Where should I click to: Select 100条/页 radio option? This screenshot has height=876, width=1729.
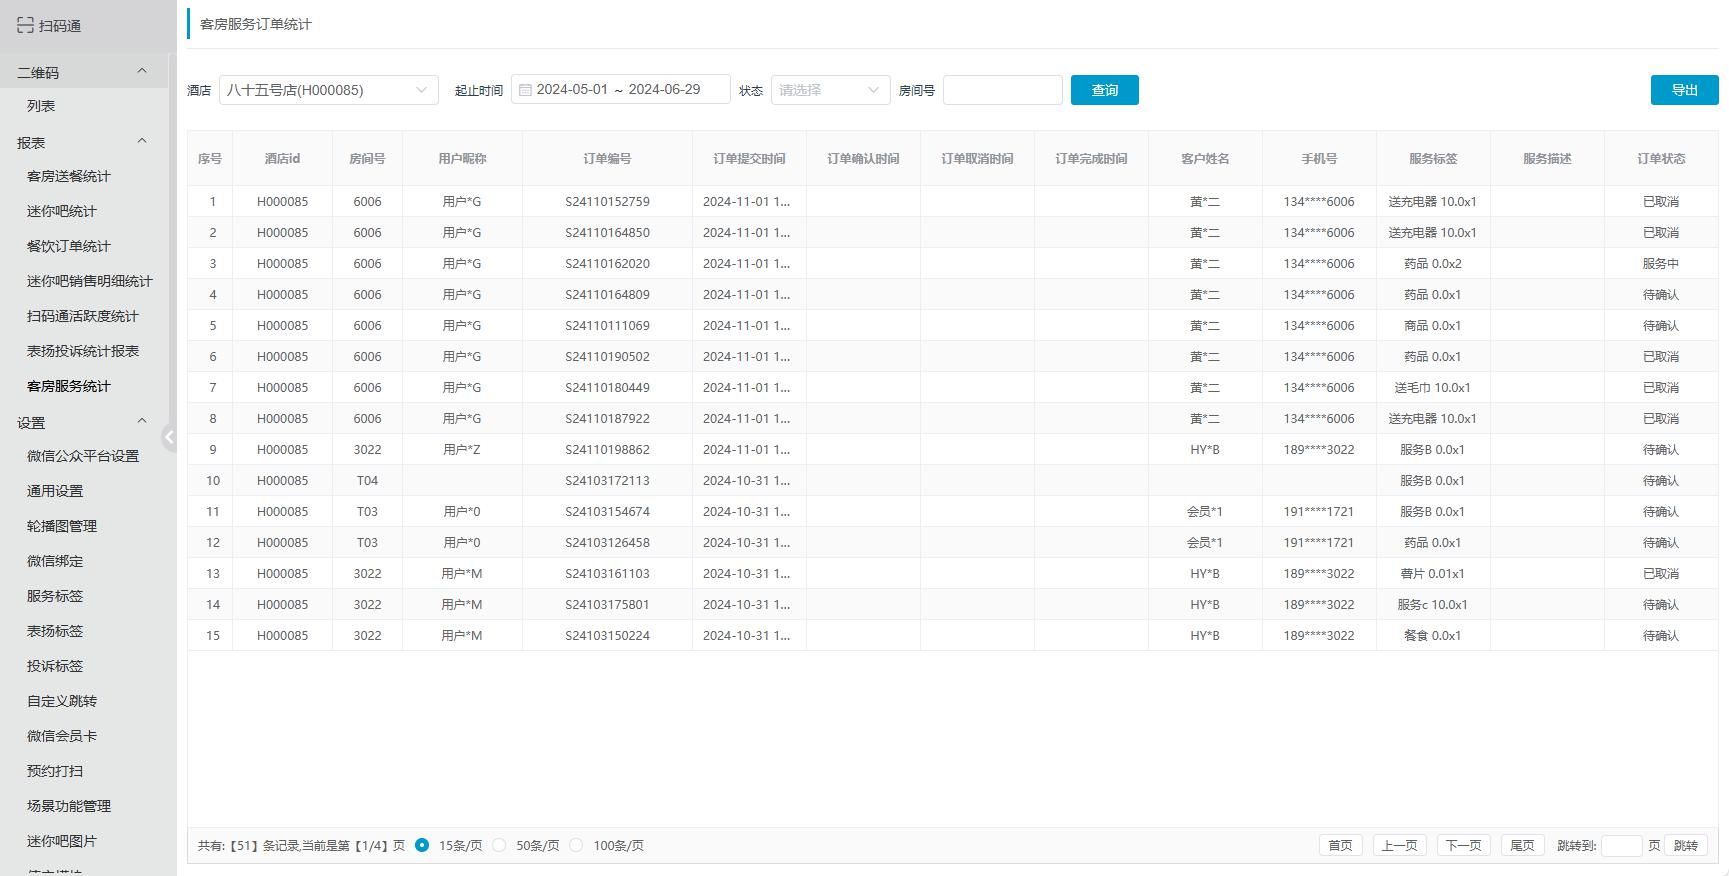[576, 845]
